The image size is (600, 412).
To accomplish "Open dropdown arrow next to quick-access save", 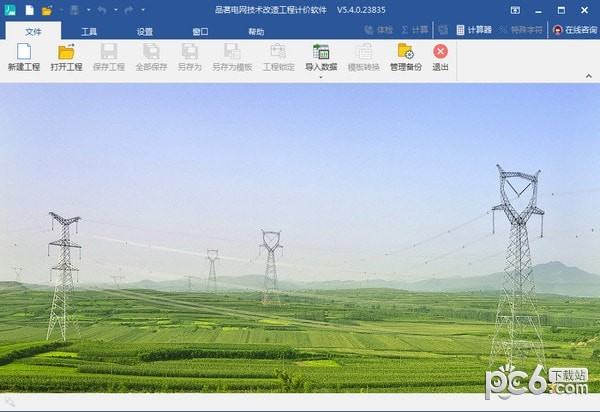I will (88, 10).
